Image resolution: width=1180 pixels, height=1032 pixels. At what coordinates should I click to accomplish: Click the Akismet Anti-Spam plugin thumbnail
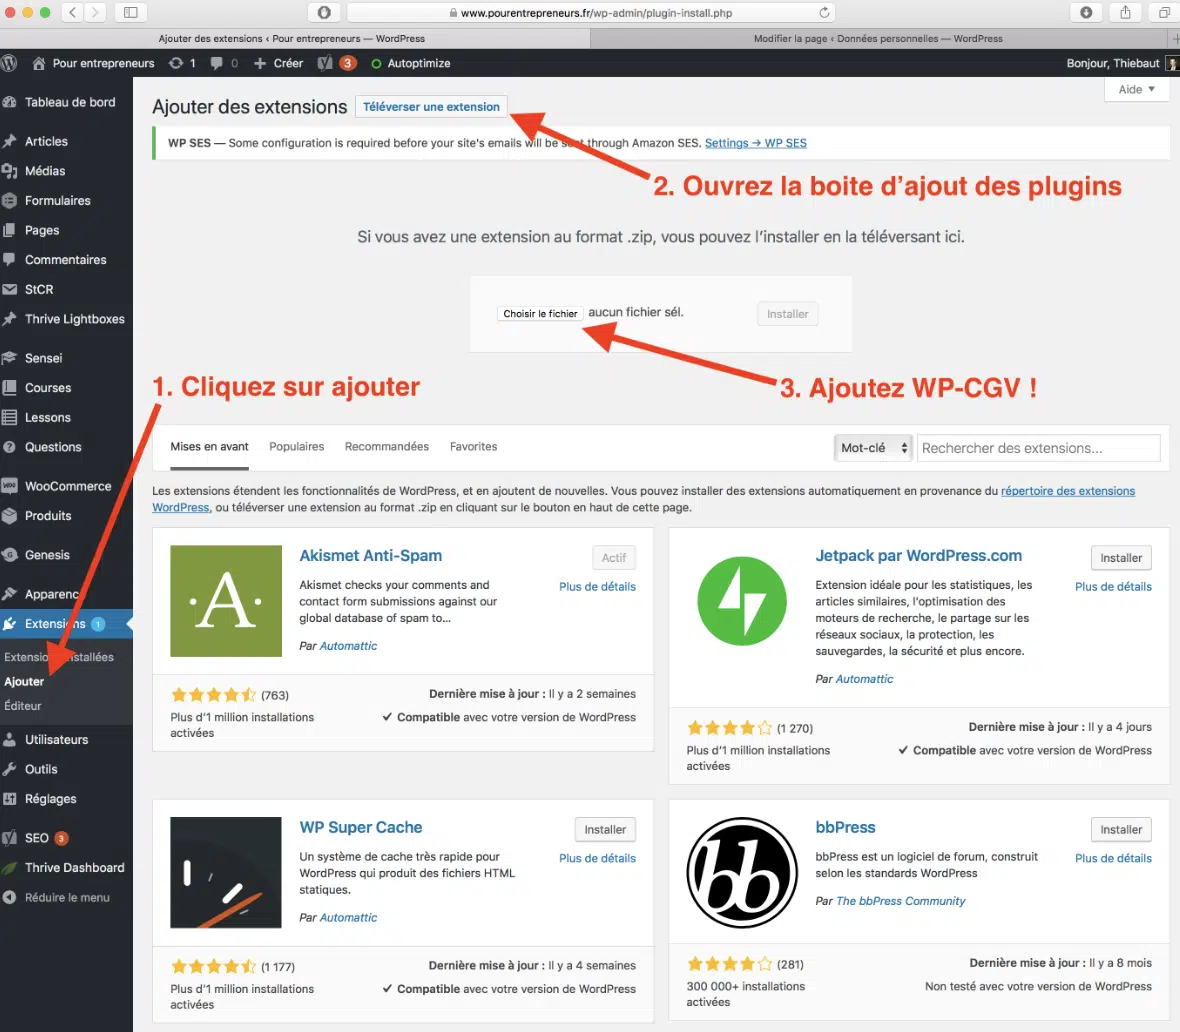click(226, 601)
